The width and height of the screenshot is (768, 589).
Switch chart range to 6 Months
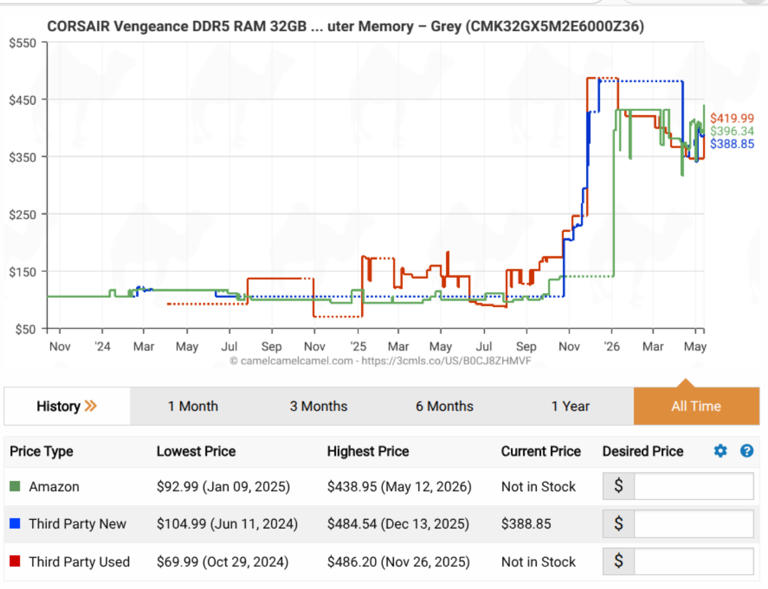pyautogui.click(x=444, y=406)
